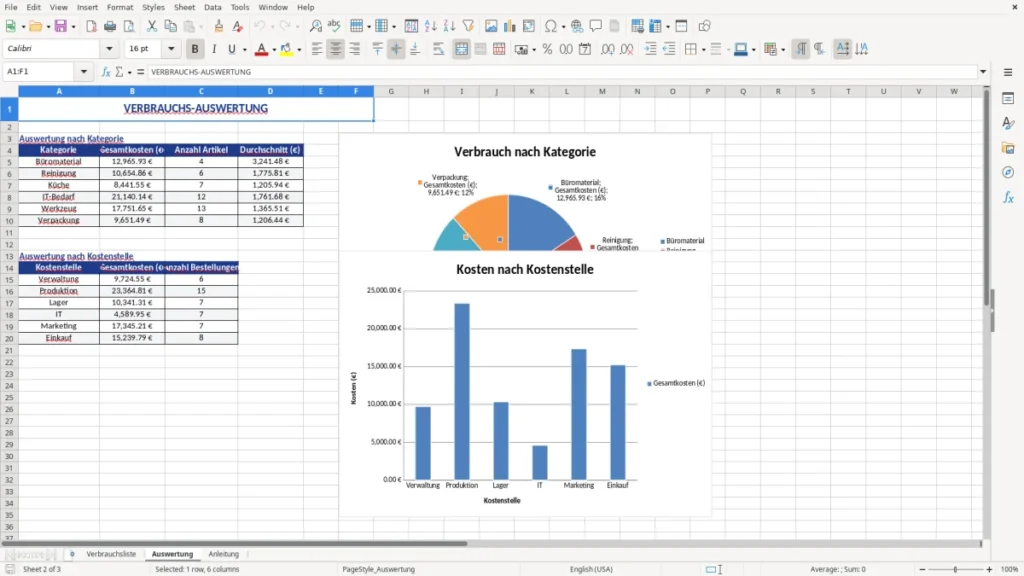
Task: Insert an image with the picture icon
Action: (x=491, y=26)
